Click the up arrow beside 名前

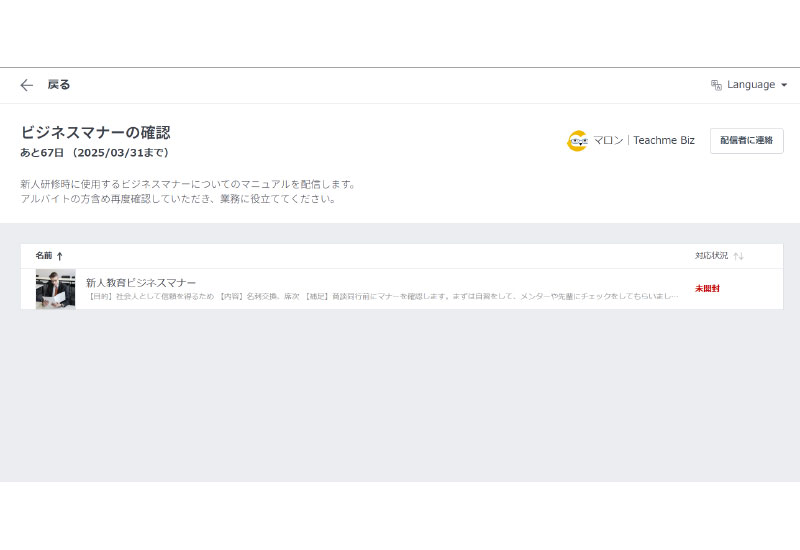click(x=60, y=256)
